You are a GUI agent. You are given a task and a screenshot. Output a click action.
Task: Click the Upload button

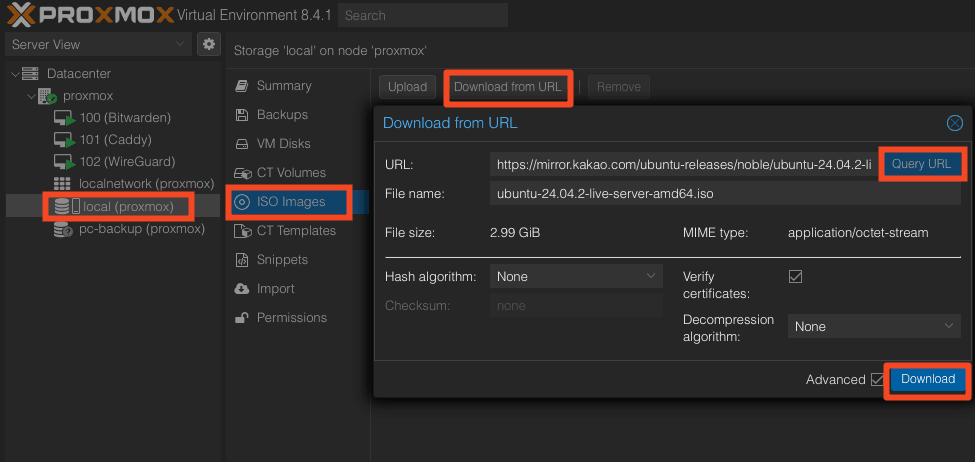click(x=407, y=87)
